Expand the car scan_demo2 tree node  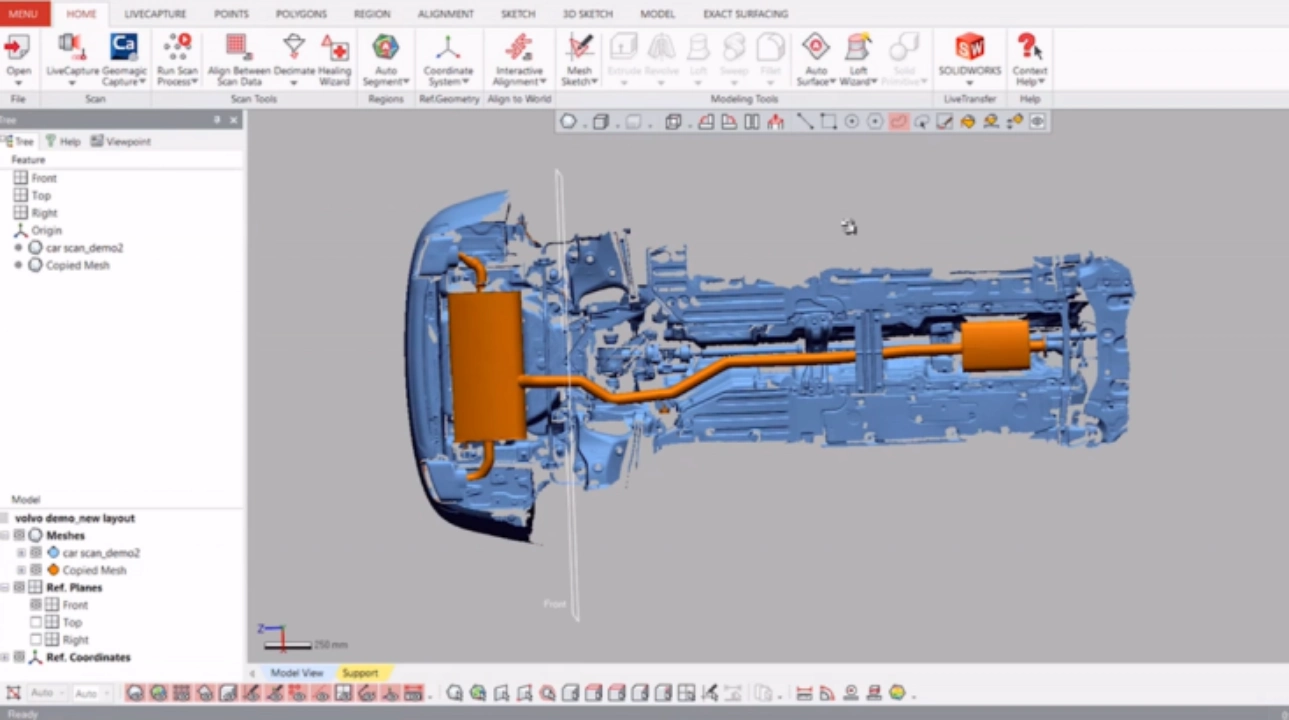pos(21,552)
